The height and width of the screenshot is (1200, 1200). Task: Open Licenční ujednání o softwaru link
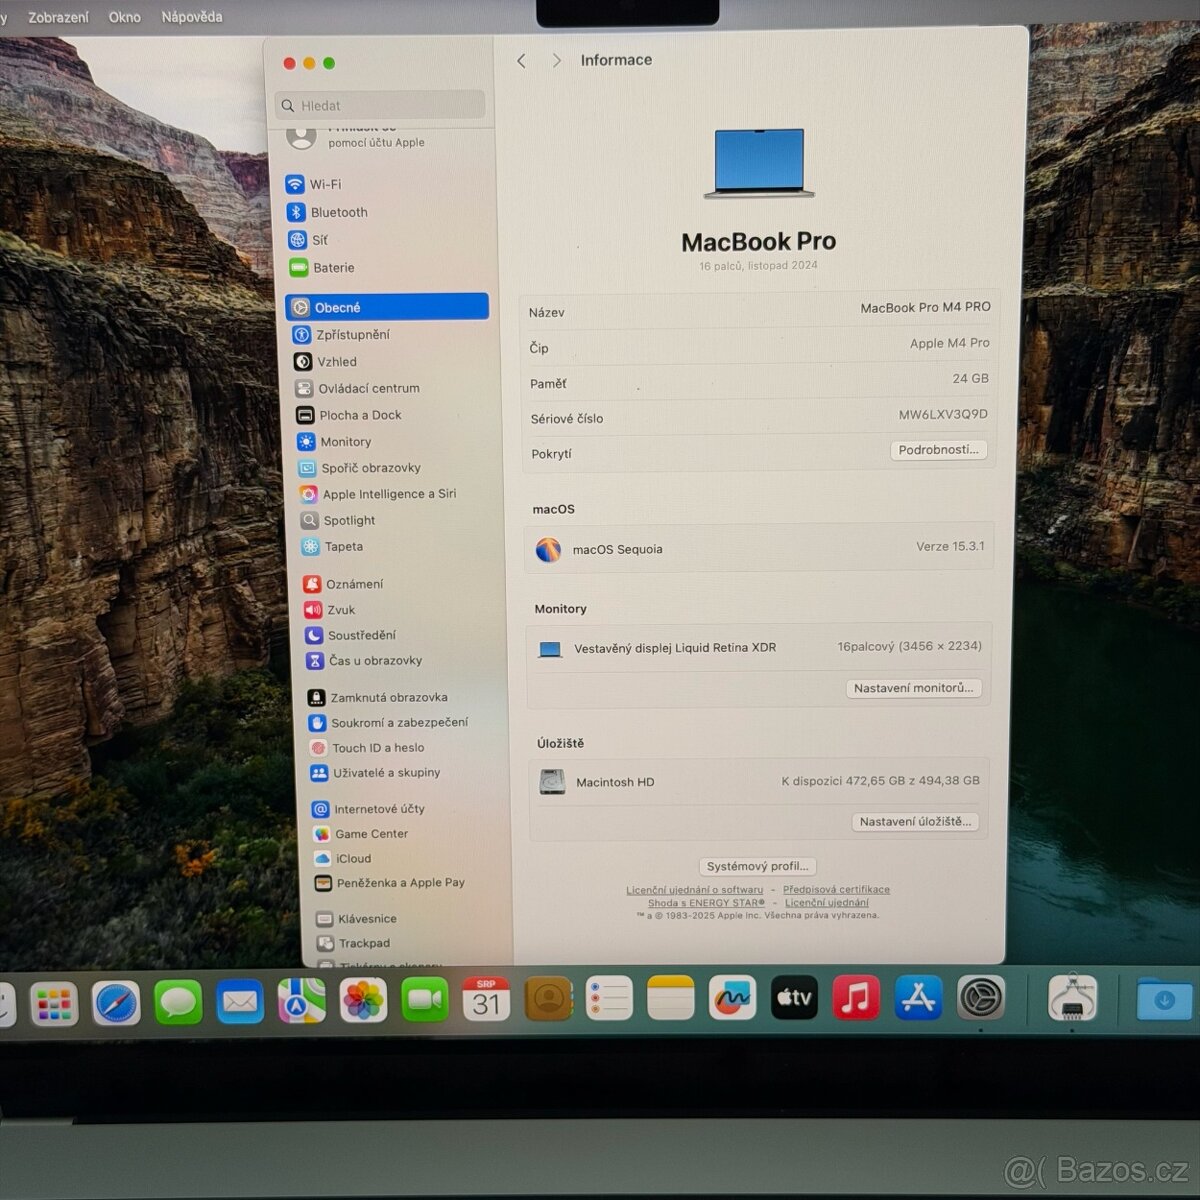[694, 890]
